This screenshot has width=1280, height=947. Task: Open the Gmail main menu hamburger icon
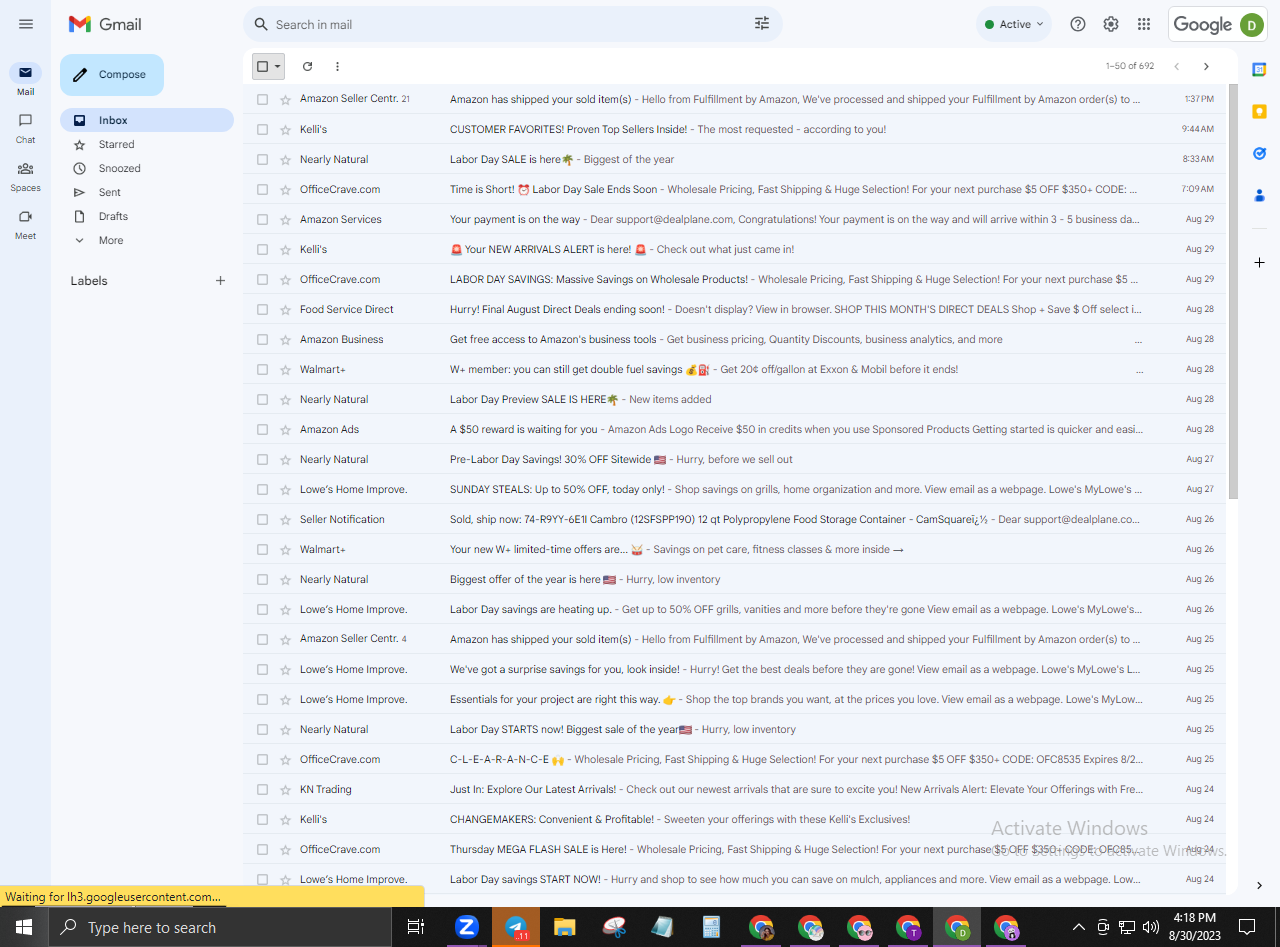tap(26, 24)
